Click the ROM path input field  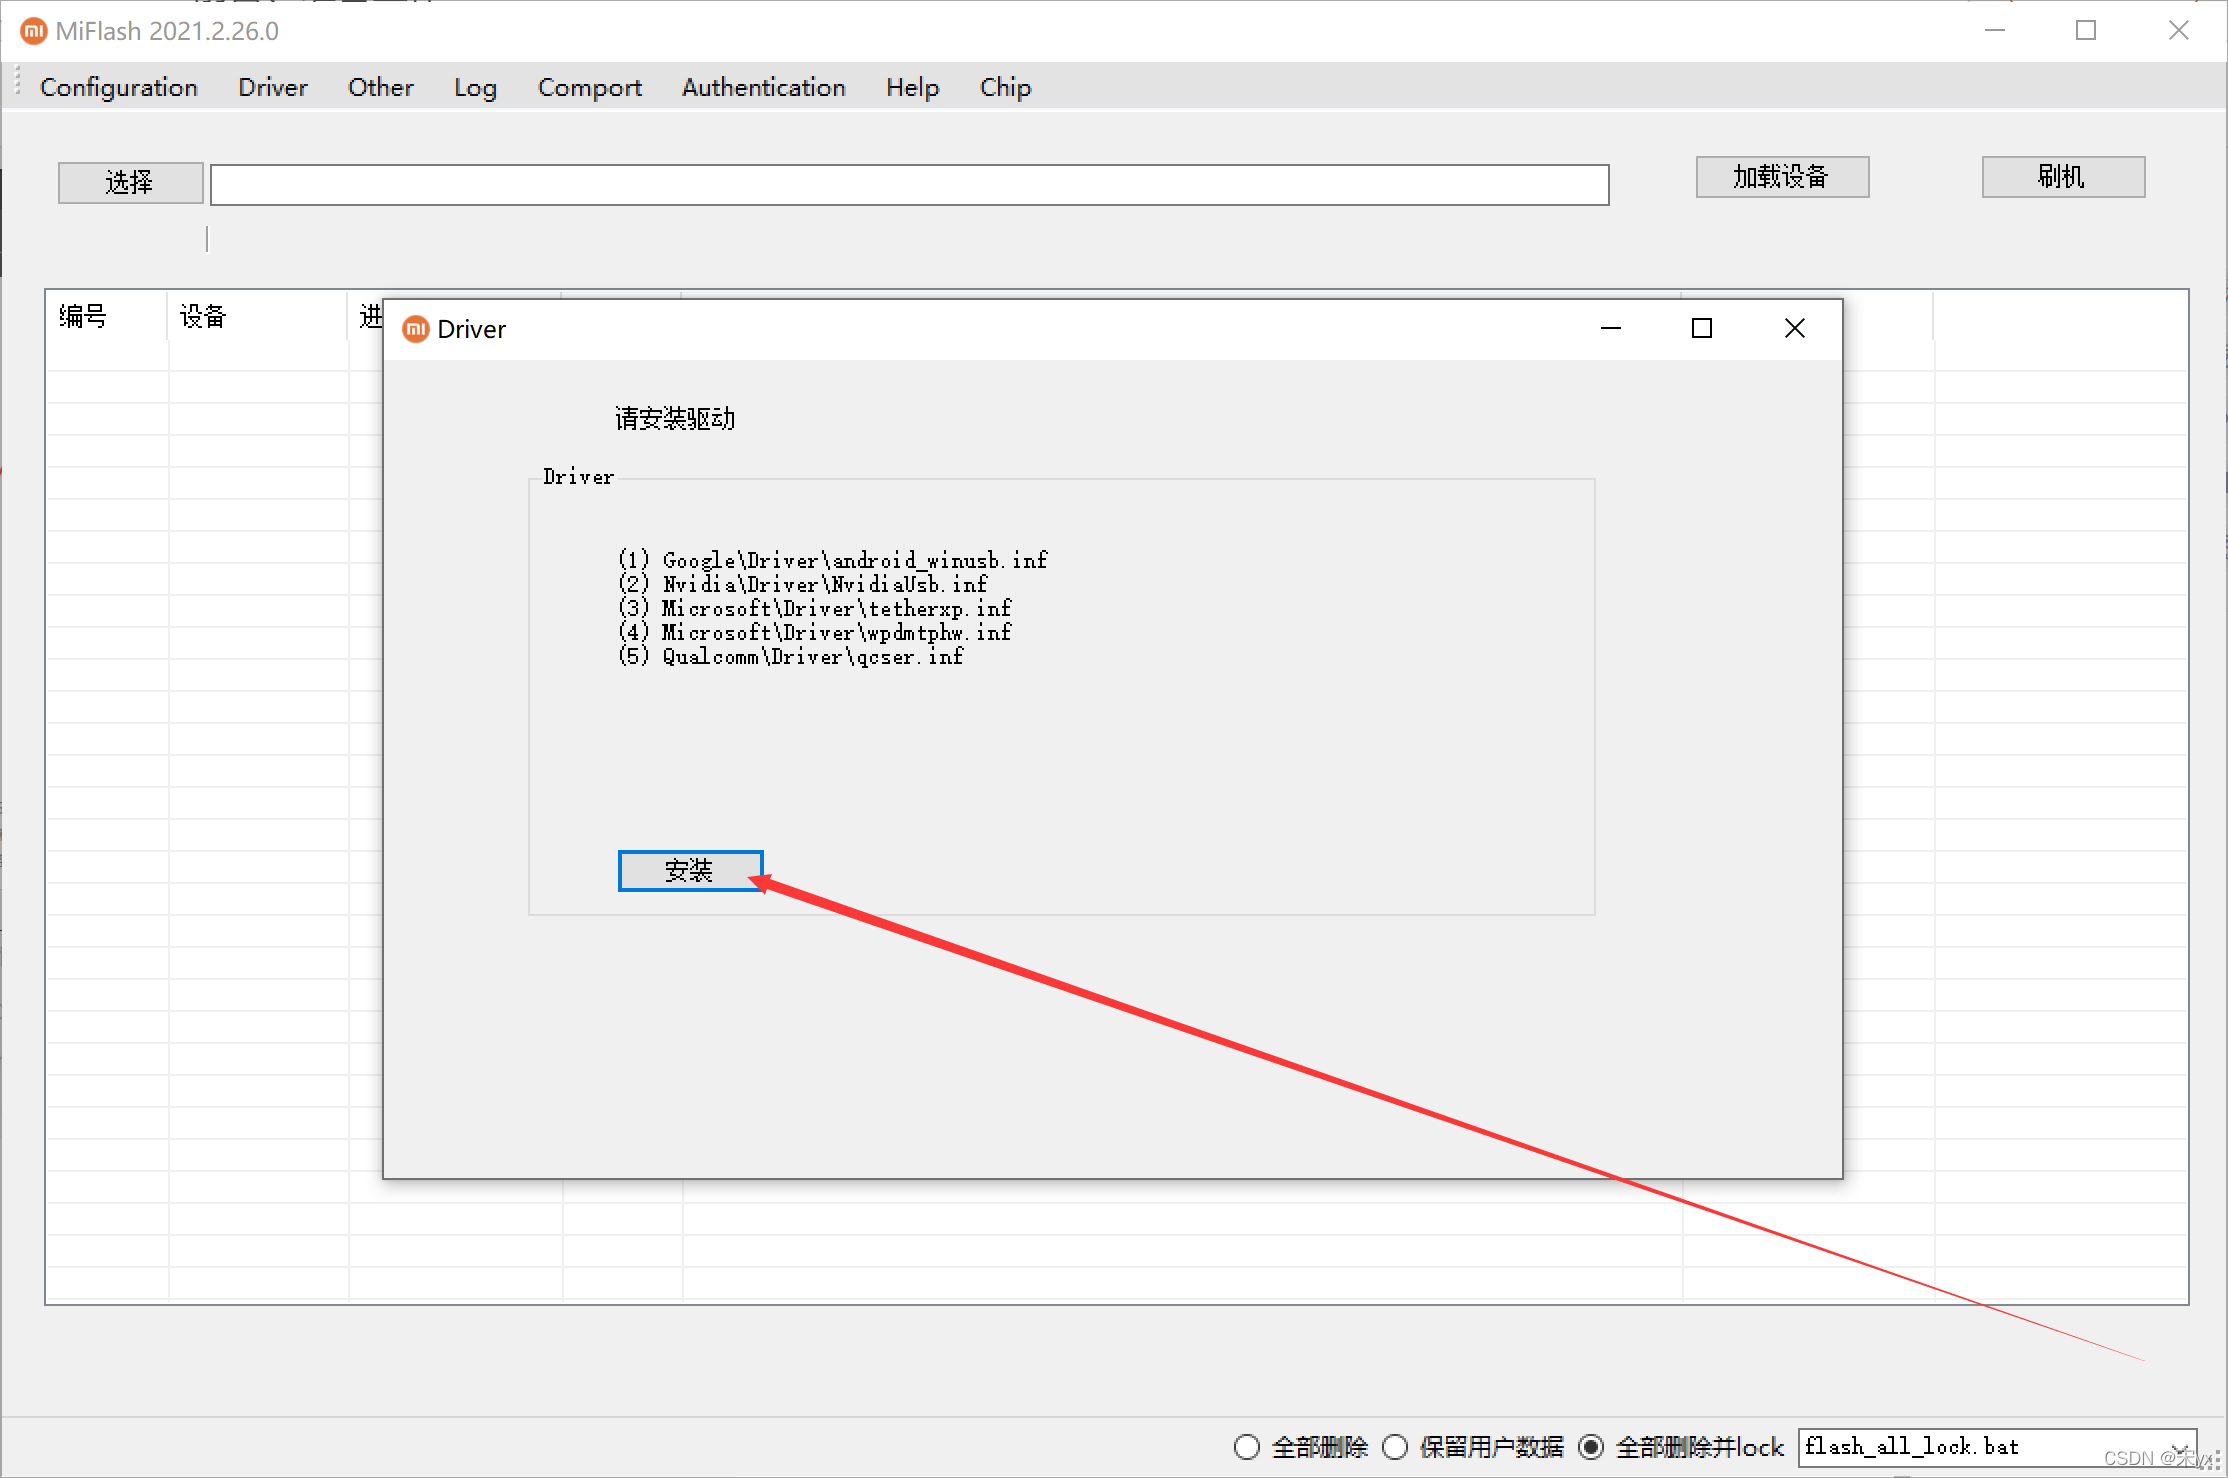pos(909,185)
